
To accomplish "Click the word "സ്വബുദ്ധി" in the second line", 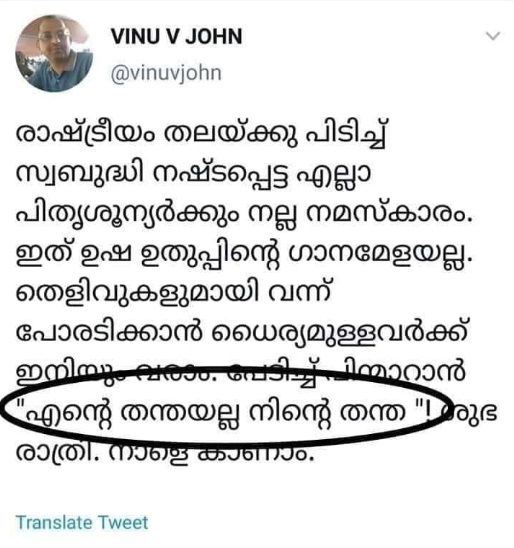I will coord(80,174).
